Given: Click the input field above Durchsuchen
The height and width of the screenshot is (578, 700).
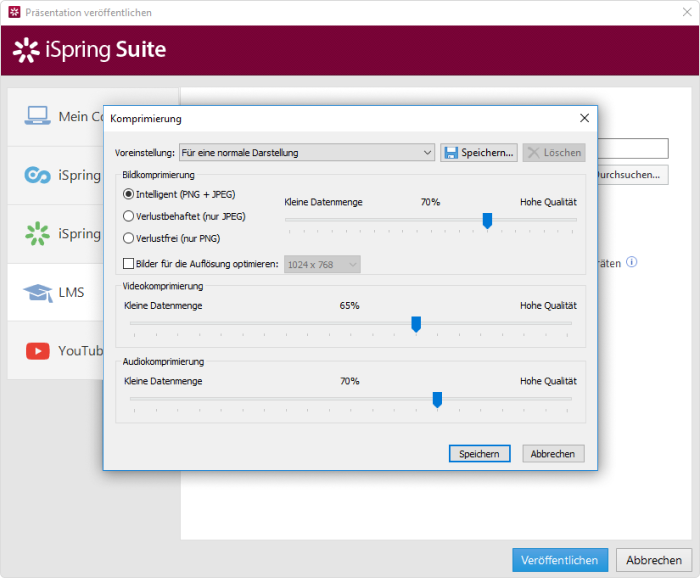Looking at the screenshot, I should [633, 148].
